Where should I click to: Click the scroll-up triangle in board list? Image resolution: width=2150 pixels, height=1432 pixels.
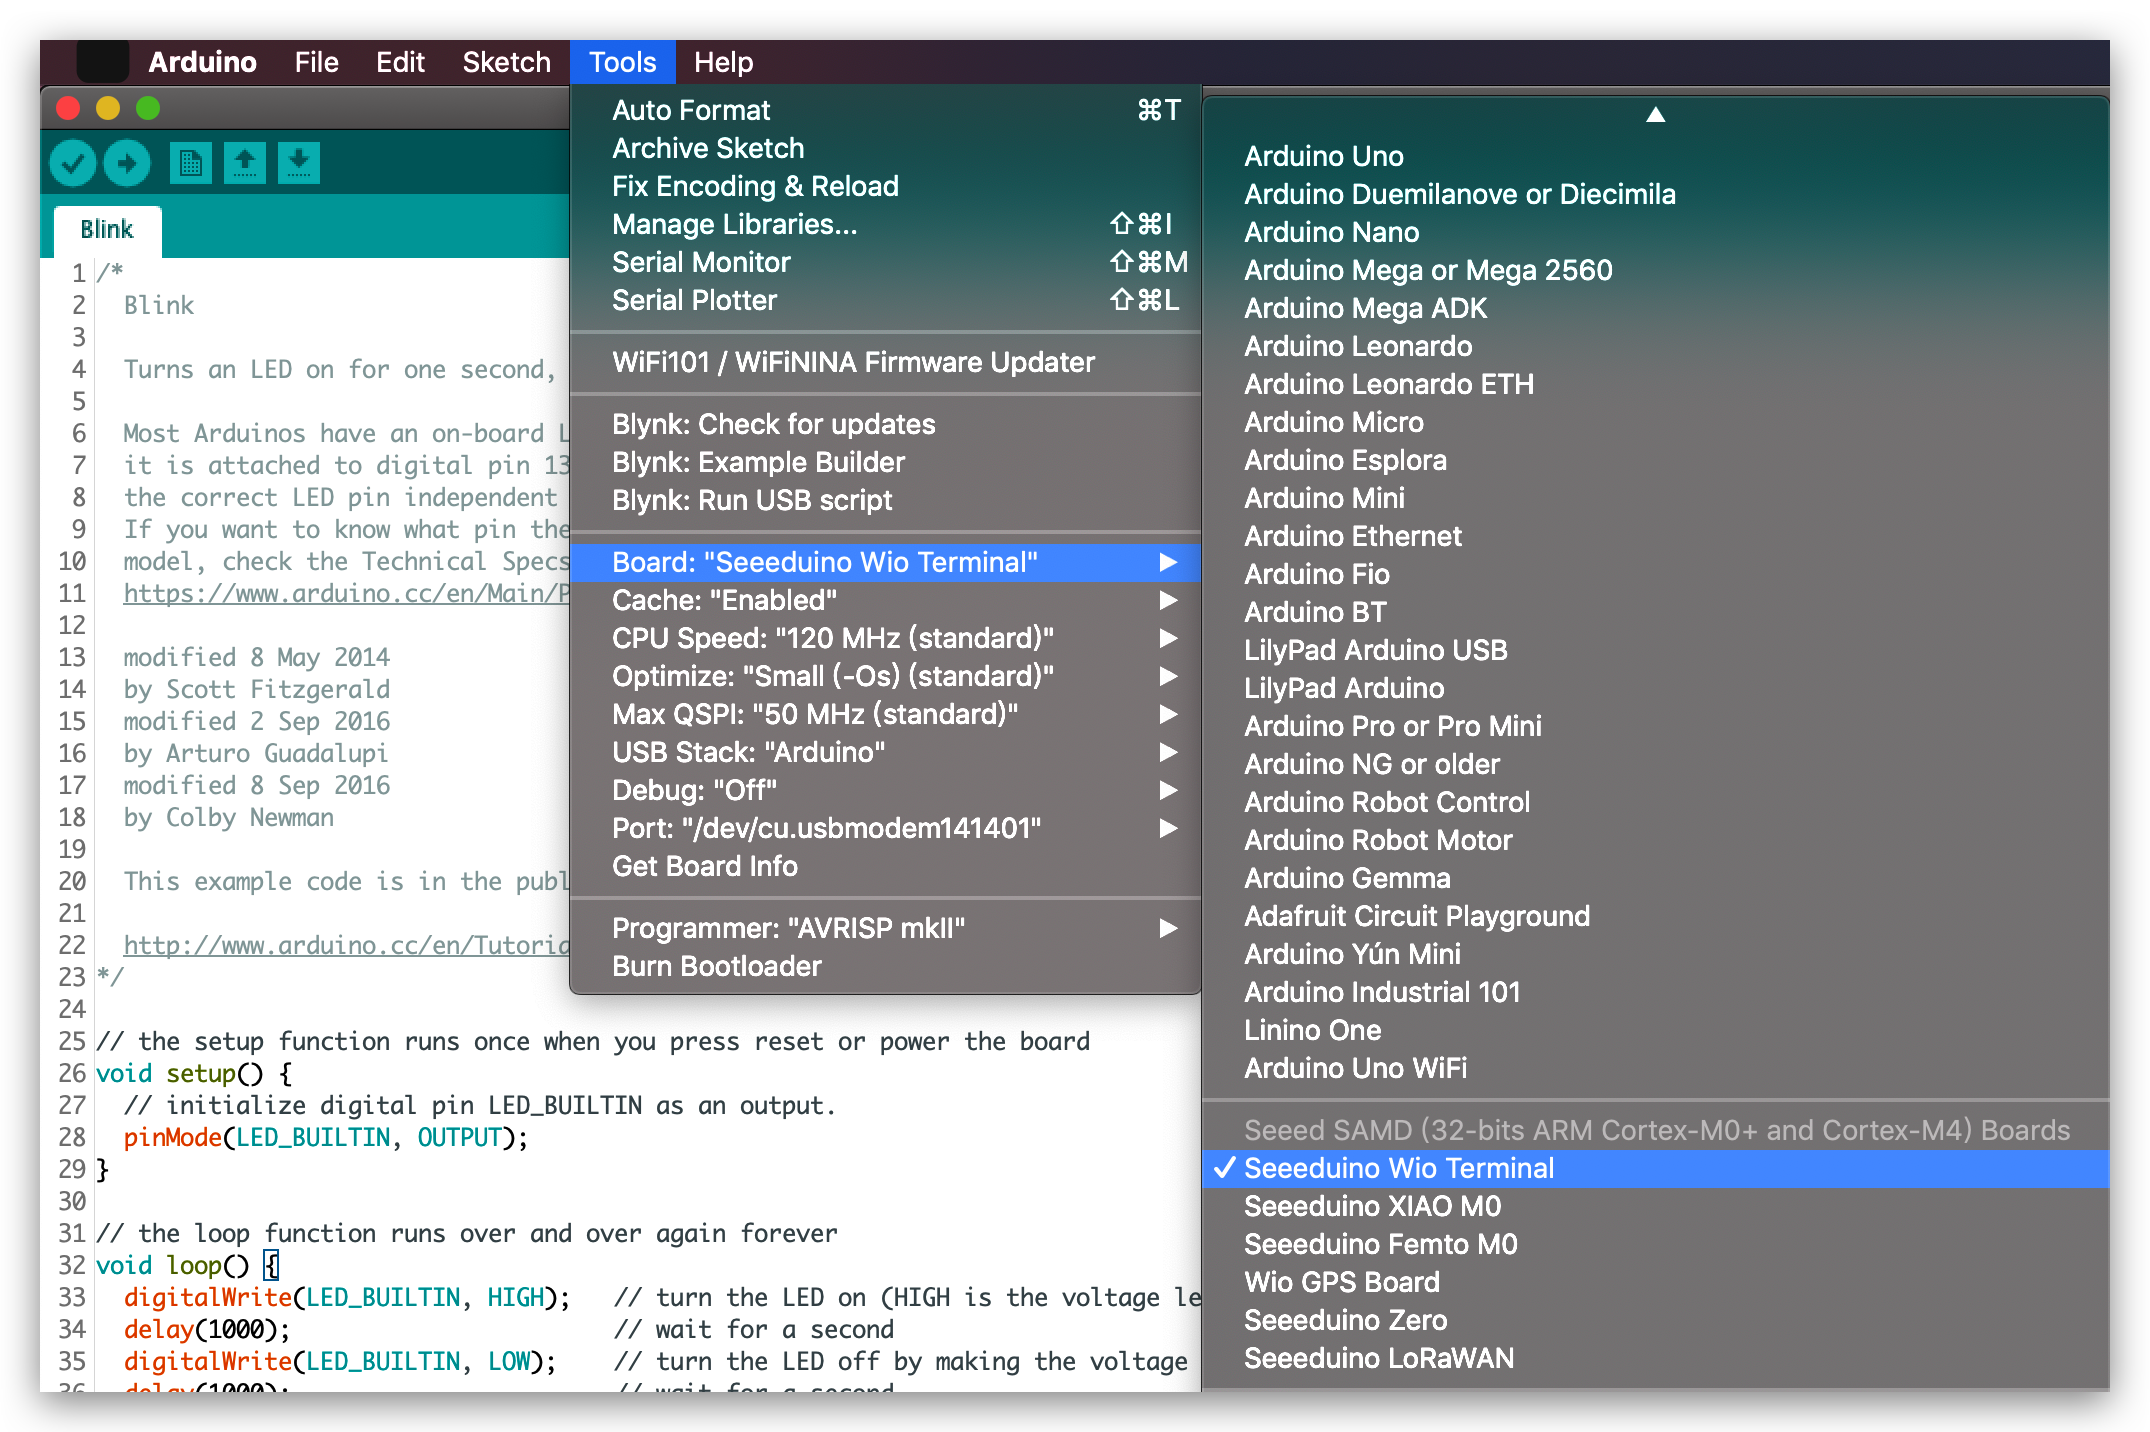point(1655,115)
